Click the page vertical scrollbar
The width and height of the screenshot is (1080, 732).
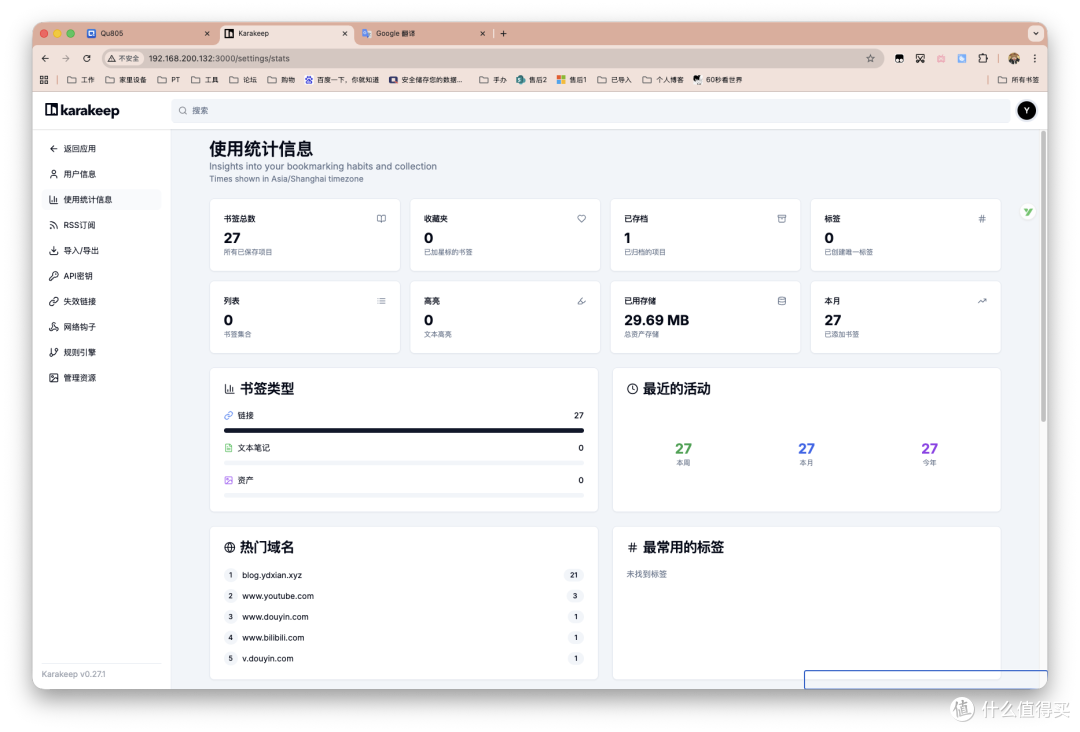(1043, 275)
